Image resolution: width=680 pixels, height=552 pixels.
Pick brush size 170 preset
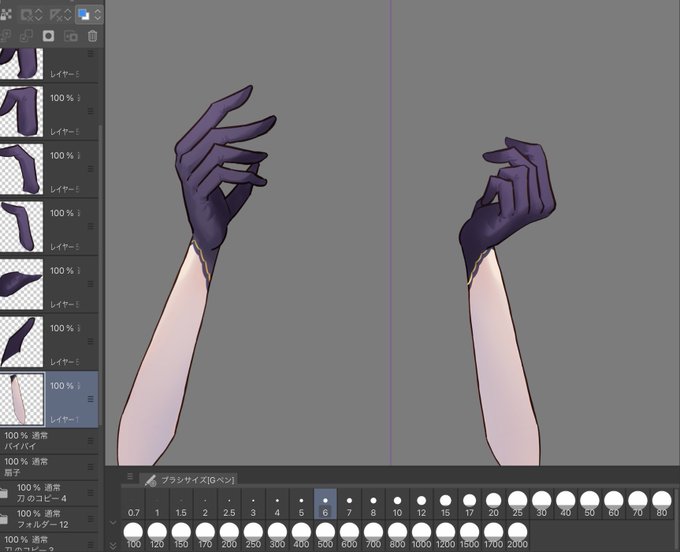[205, 536]
